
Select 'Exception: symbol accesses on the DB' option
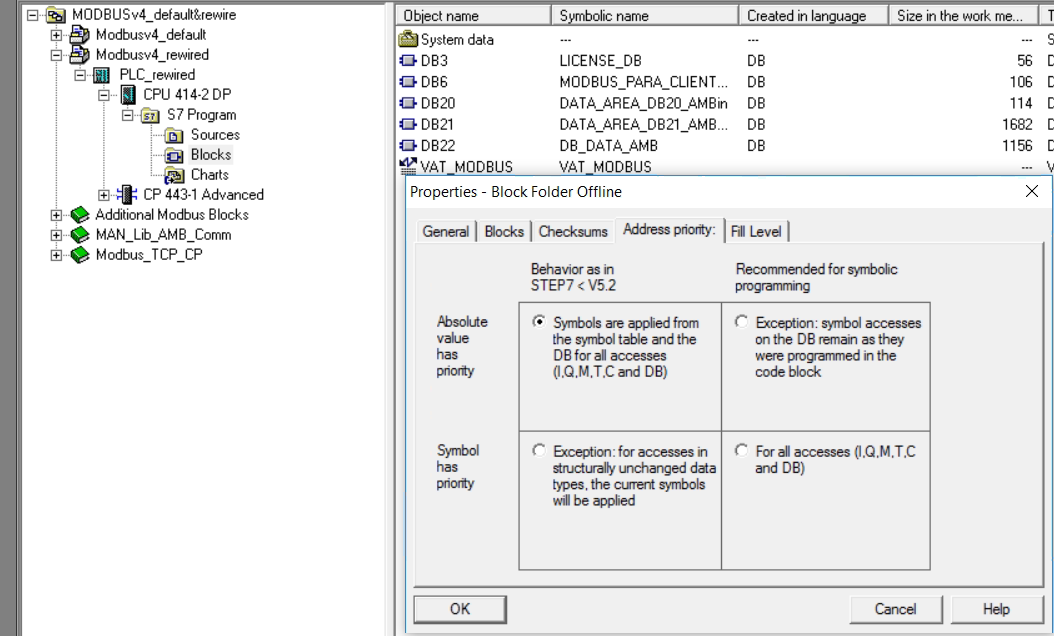click(741, 321)
